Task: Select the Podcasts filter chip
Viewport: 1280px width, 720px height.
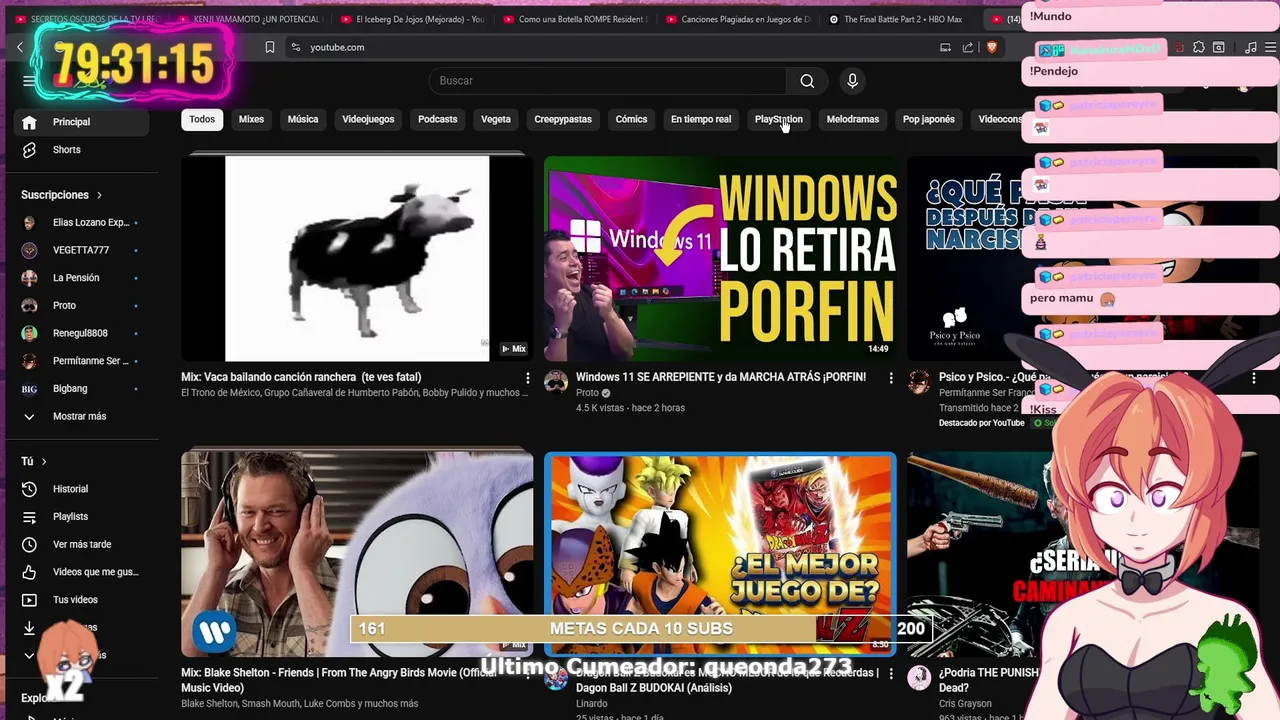Action: click(437, 119)
